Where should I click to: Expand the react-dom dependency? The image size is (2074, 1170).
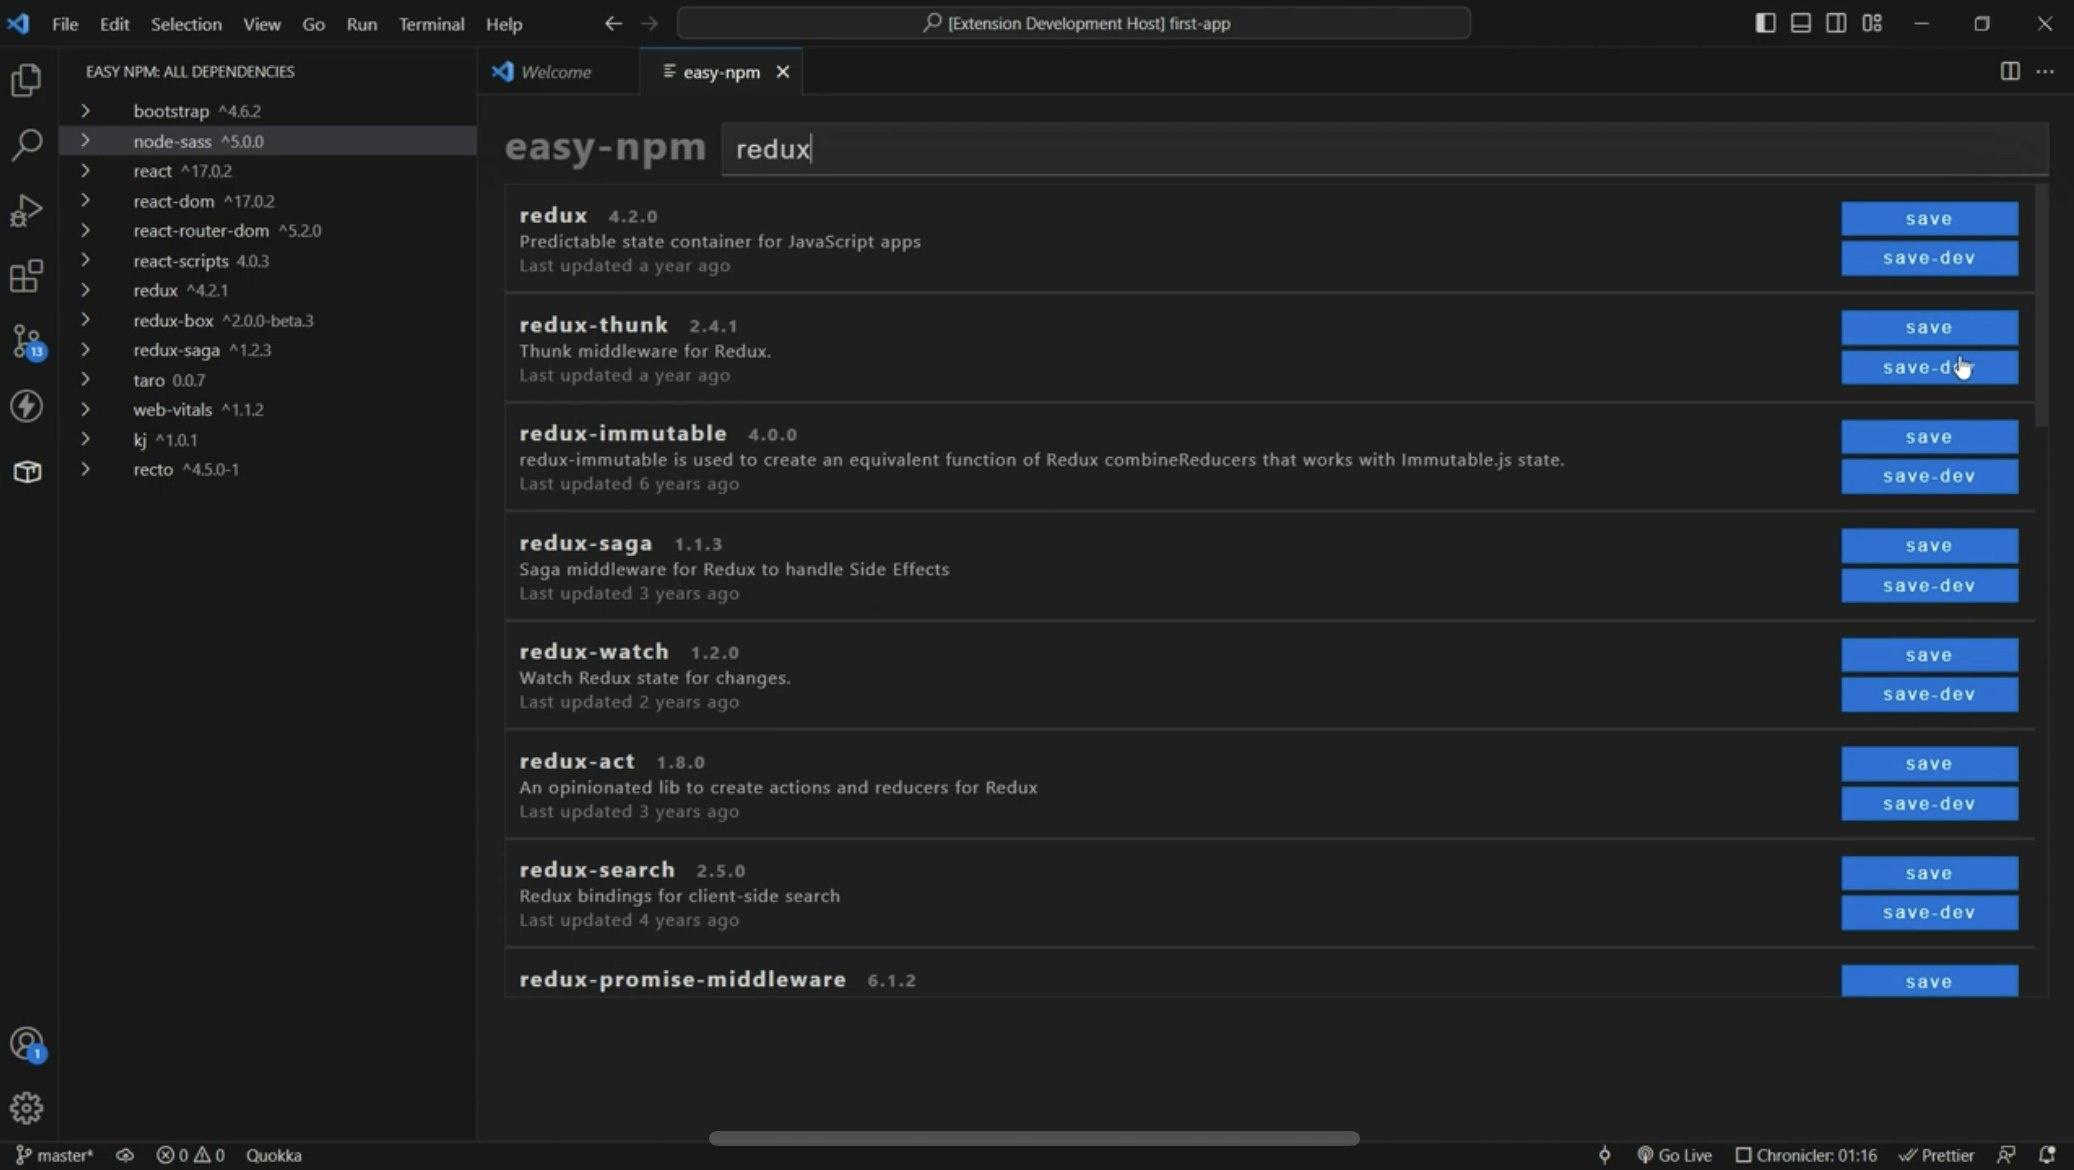[x=85, y=201]
